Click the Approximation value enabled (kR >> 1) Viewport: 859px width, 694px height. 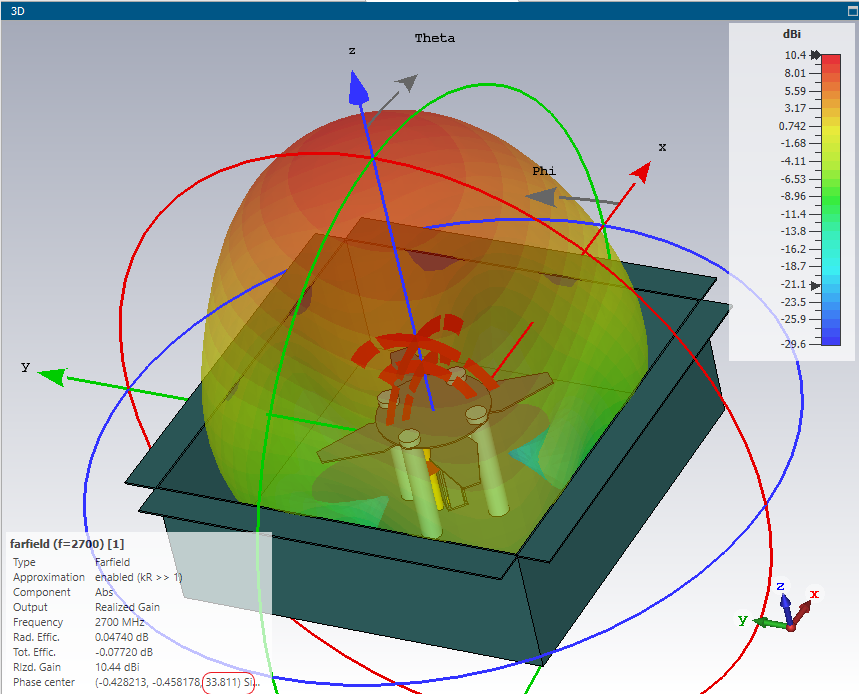(x=139, y=577)
